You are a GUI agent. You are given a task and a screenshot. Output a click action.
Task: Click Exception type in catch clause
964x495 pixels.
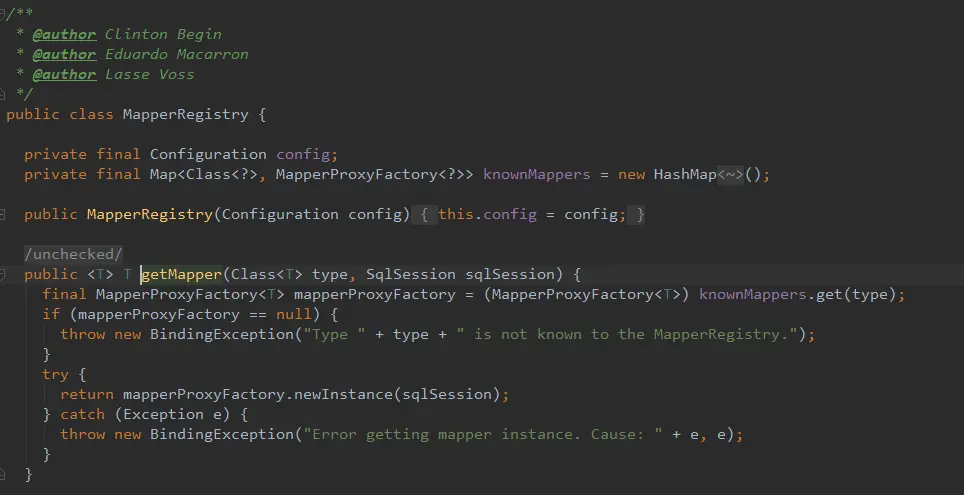(163, 414)
